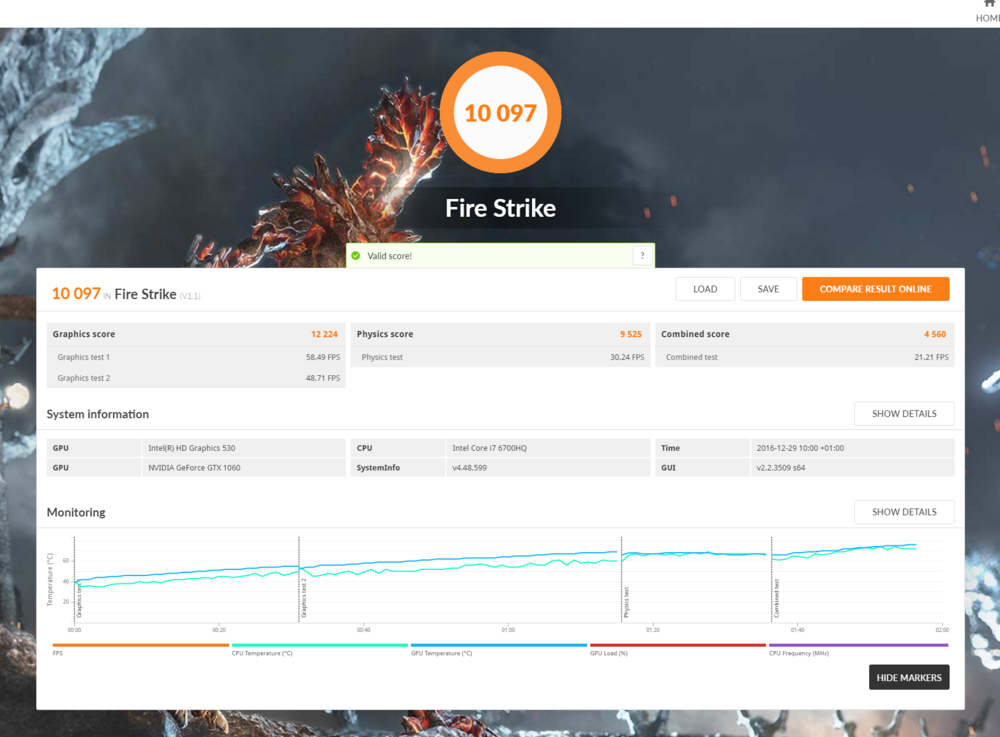Expand Monitoring with Show Details button
Viewport: 1000px width, 737px height.
(904, 512)
